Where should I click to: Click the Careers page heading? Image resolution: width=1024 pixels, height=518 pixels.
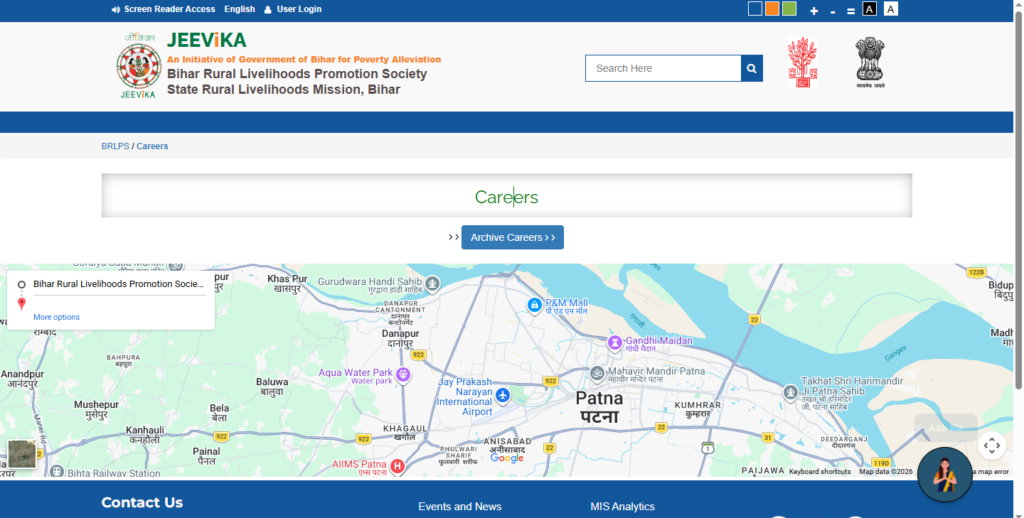tap(506, 197)
